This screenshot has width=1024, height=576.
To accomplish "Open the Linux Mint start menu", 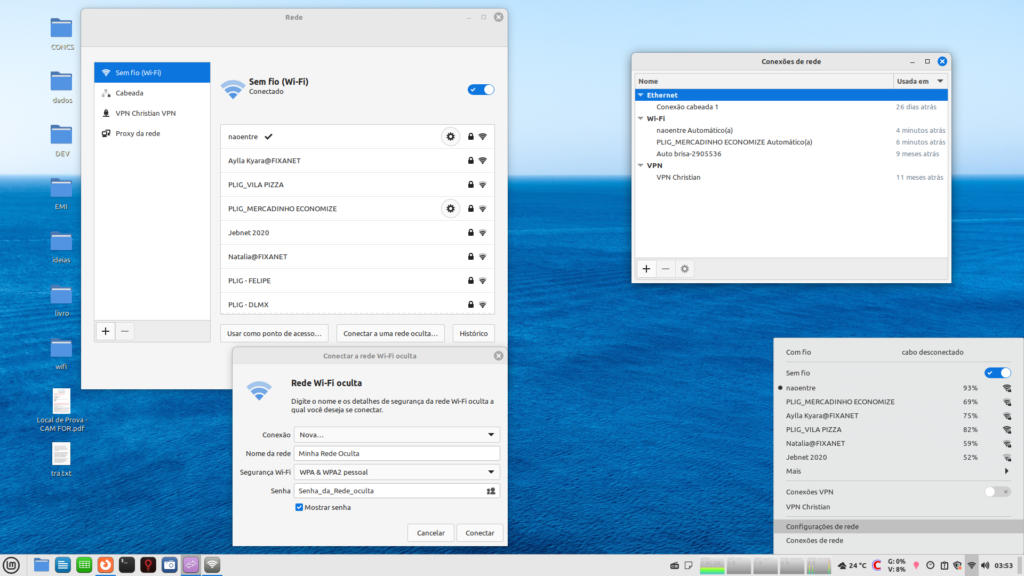I will coord(12,565).
